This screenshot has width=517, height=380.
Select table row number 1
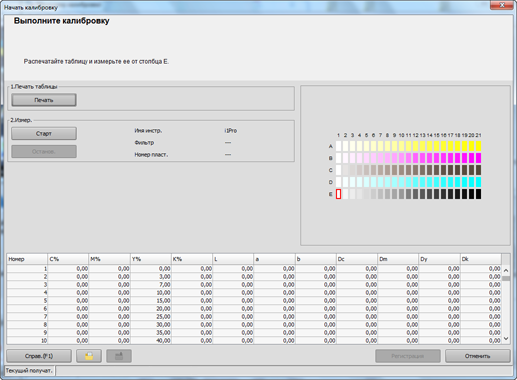pos(254,269)
